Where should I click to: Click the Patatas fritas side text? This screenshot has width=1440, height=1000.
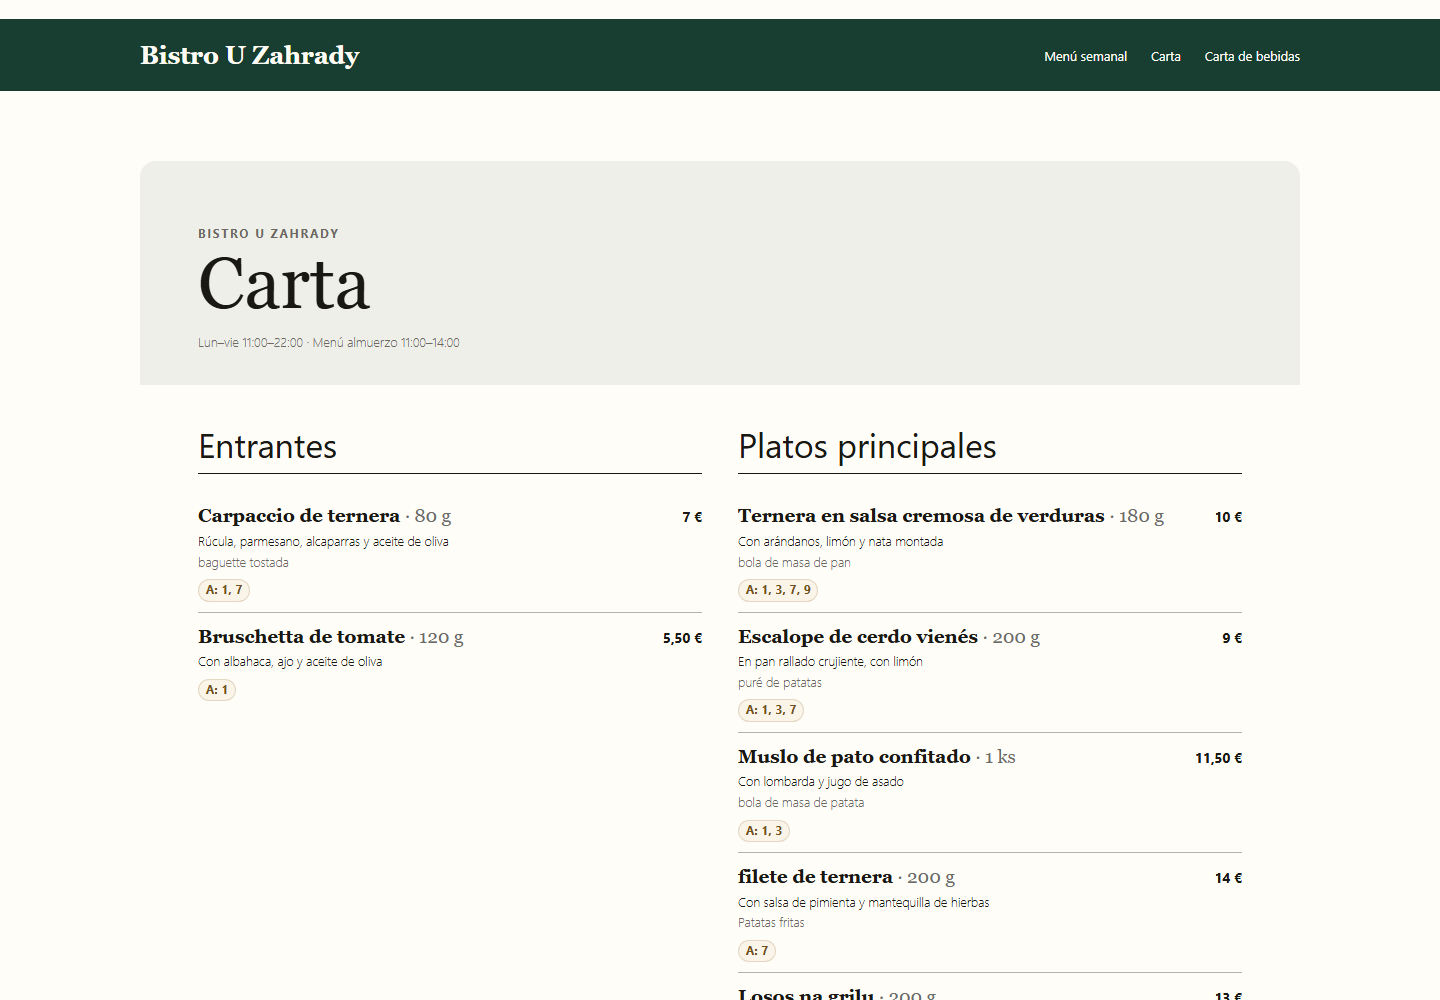[771, 922]
